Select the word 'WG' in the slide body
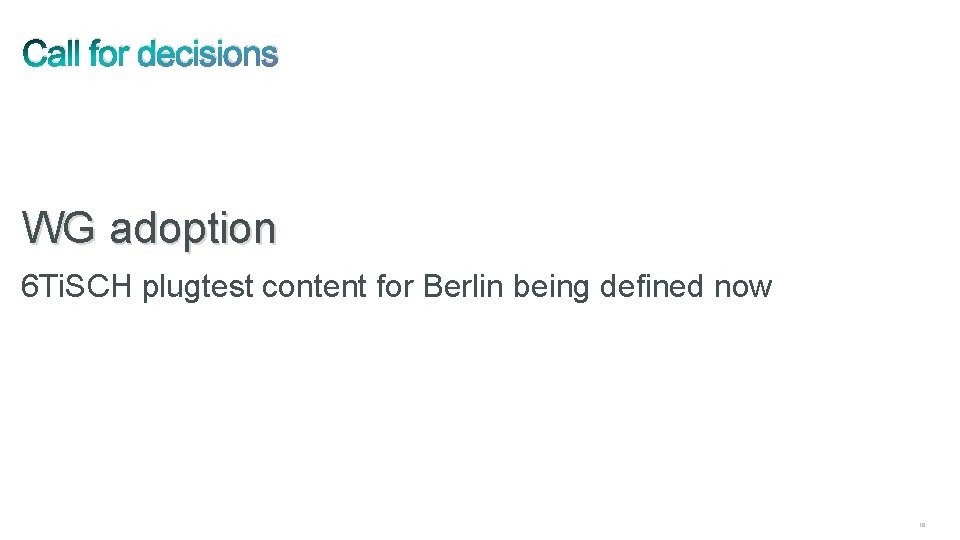 (x=58, y=227)
